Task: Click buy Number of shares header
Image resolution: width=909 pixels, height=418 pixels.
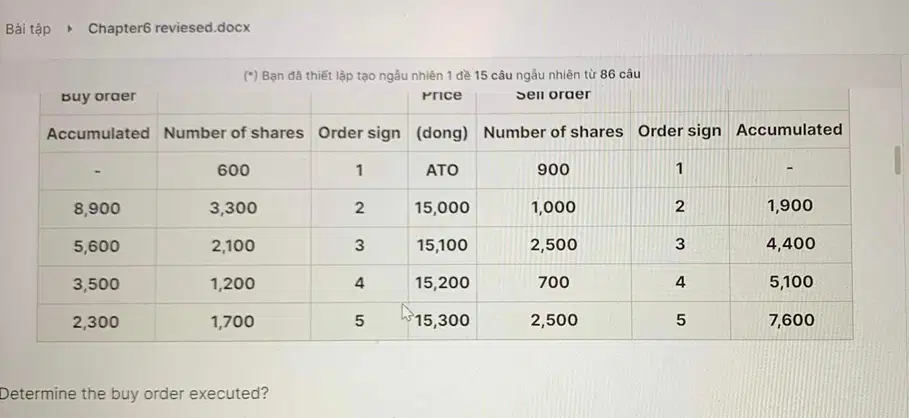Action: pos(234,133)
